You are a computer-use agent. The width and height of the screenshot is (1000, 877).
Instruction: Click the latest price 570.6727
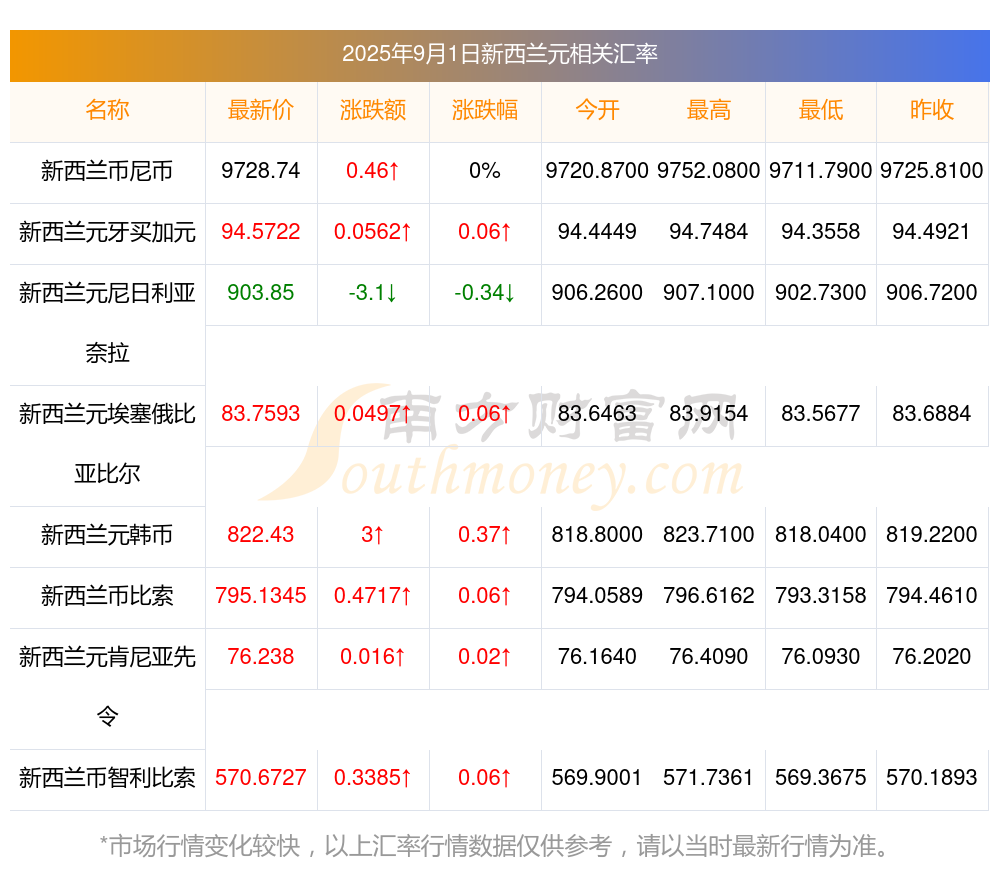[x=261, y=778]
